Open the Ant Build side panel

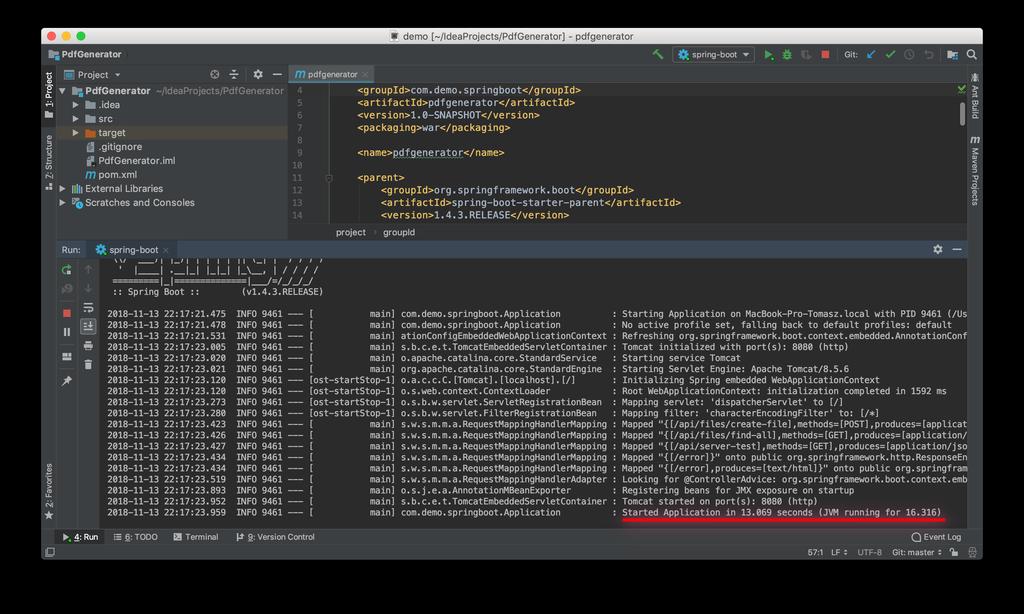click(x=974, y=96)
